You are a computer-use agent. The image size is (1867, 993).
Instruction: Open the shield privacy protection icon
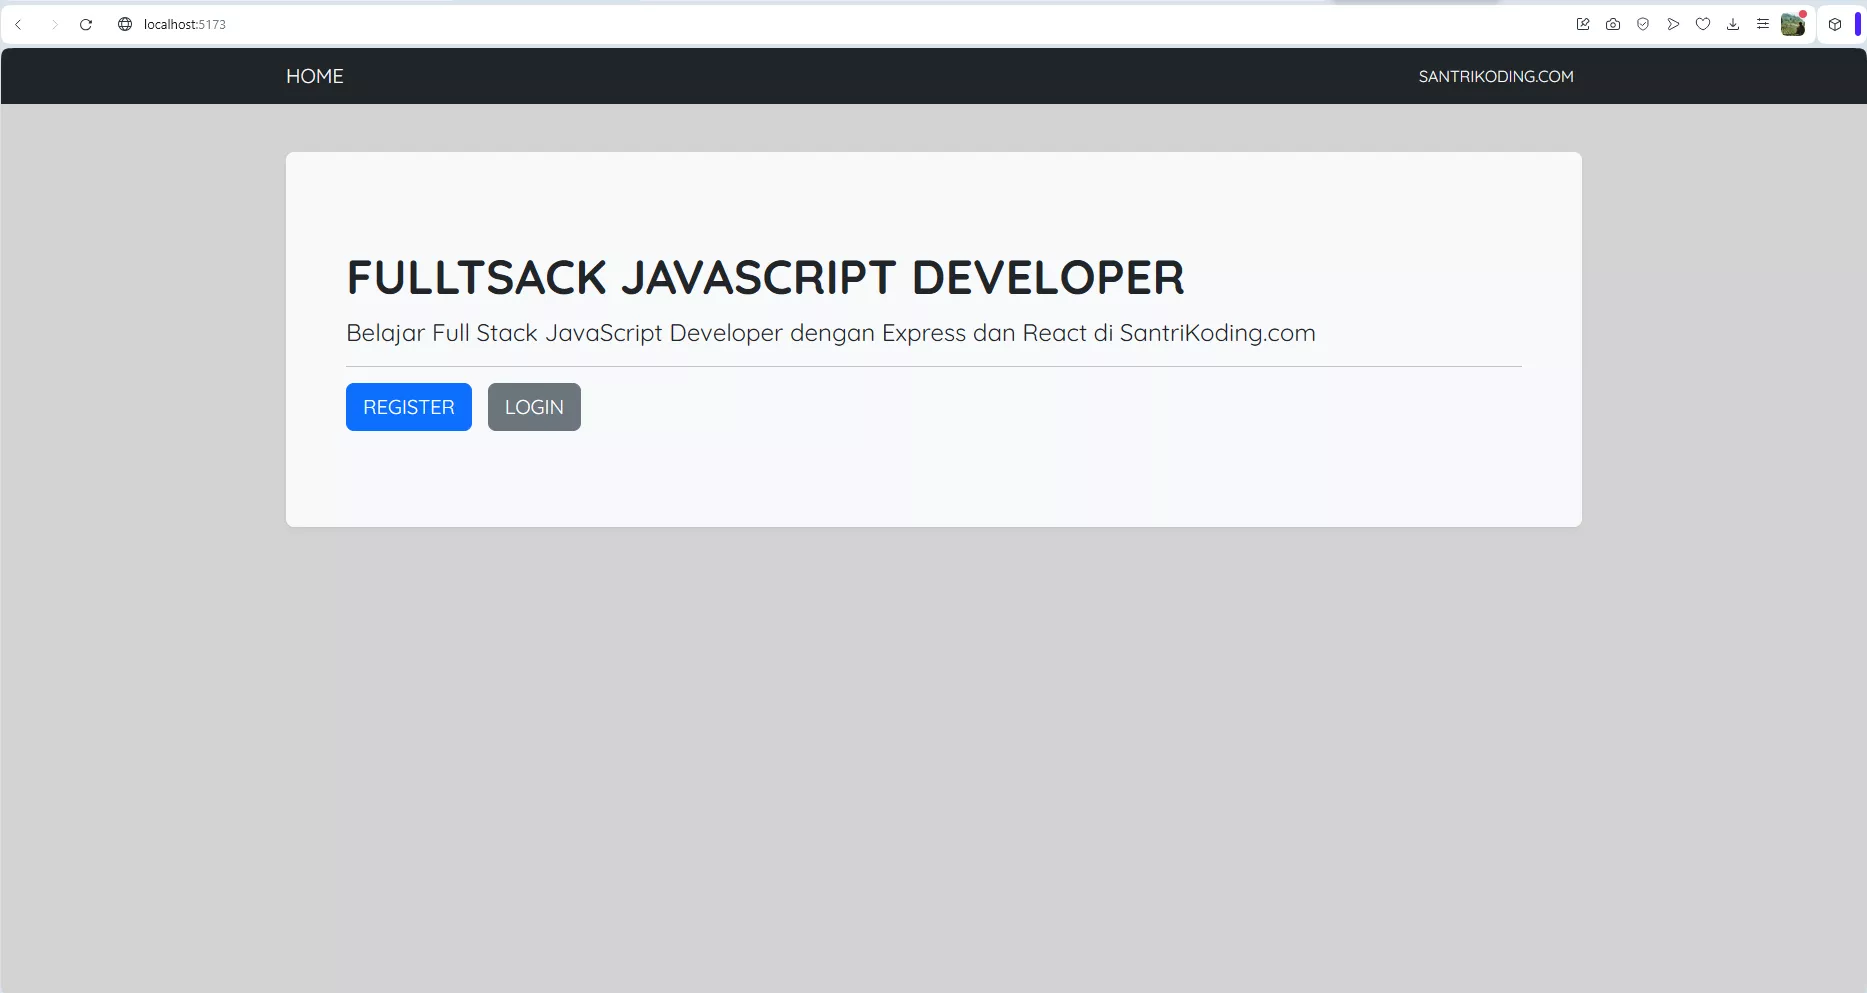tap(1643, 24)
